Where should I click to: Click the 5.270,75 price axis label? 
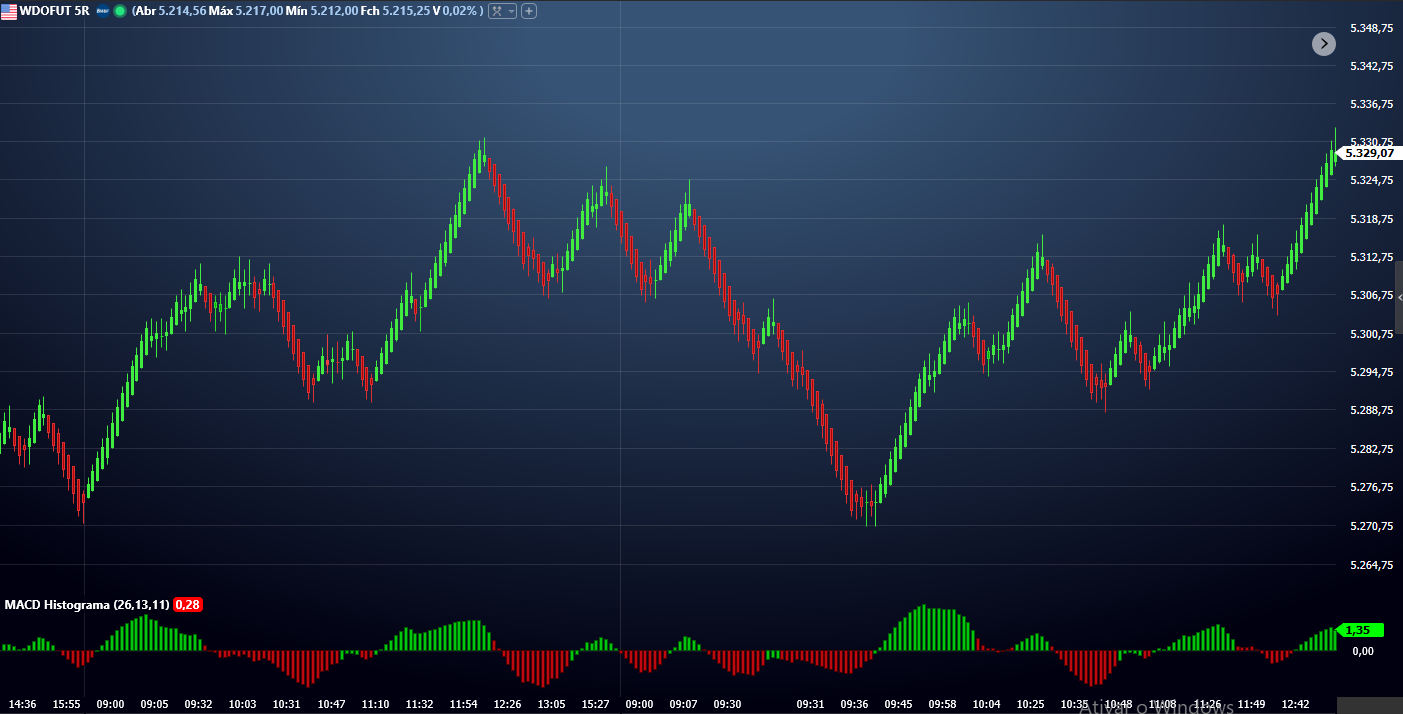click(x=1371, y=526)
